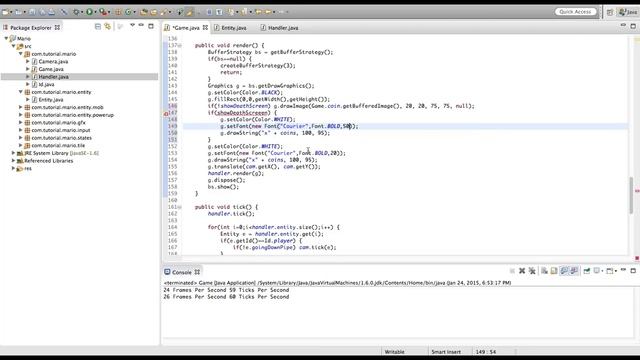The width and height of the screenshot is (640, 360).
Task: Click Smart Insert in status bar
Action: (x=446, y=351)
